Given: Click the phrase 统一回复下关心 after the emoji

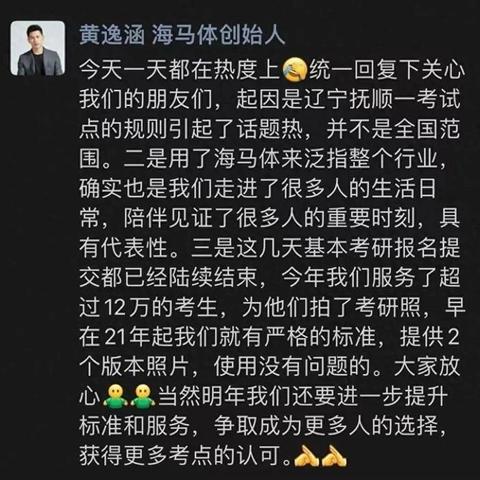Looking at the screenshot, I should click(386, 70).
